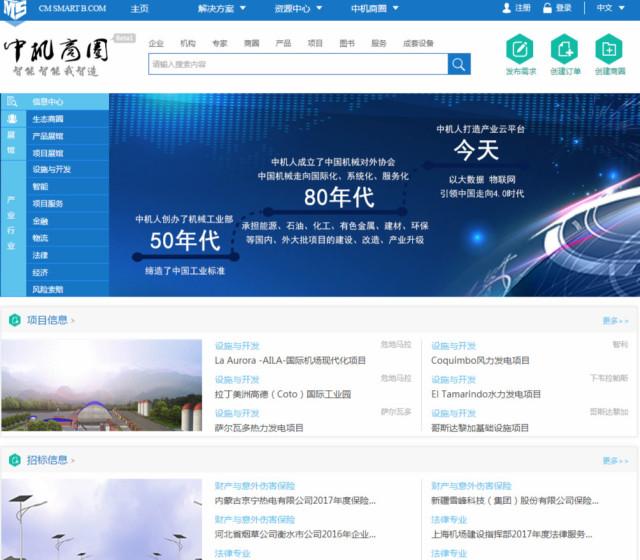Click the 信息中心 sidebar search icon

[12, 102]
